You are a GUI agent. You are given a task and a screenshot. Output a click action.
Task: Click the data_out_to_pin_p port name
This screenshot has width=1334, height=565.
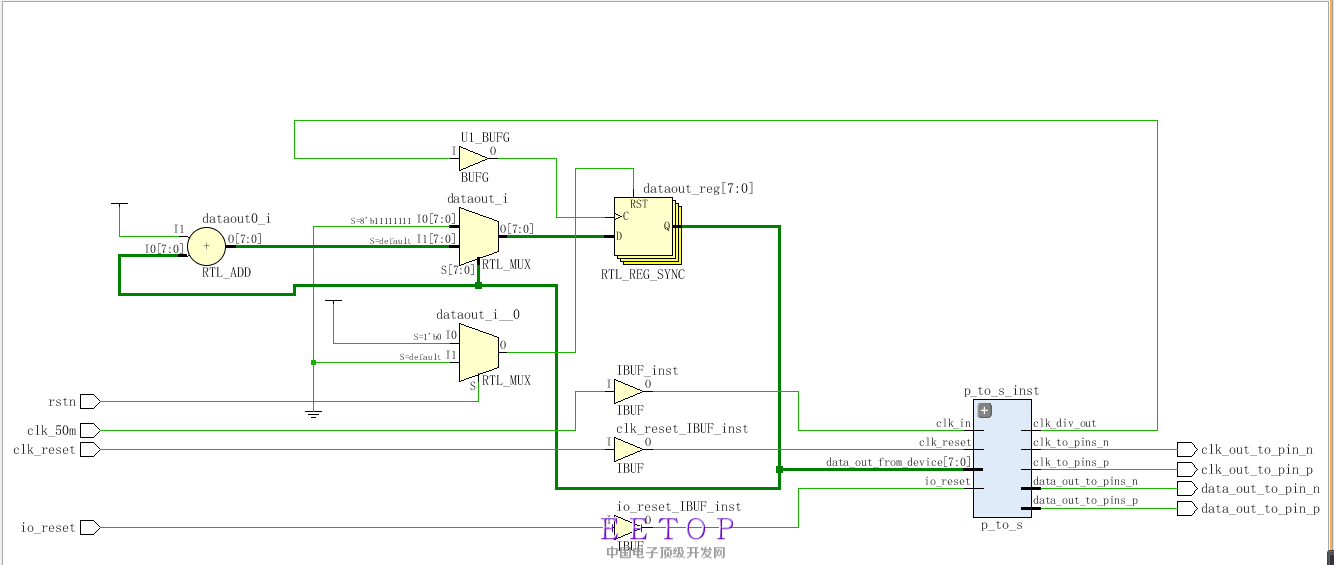coord(1260,509)
